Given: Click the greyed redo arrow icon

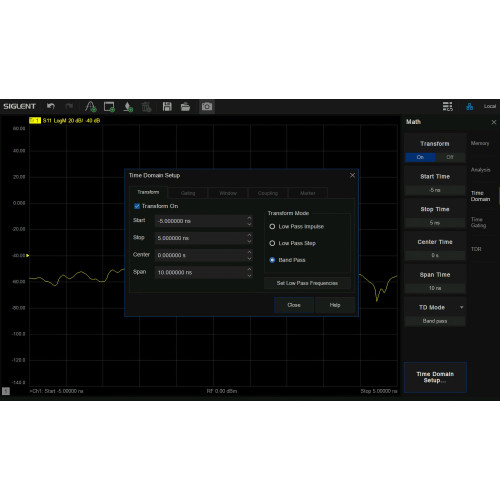Looking at the screenshot, I should [69, 106].
